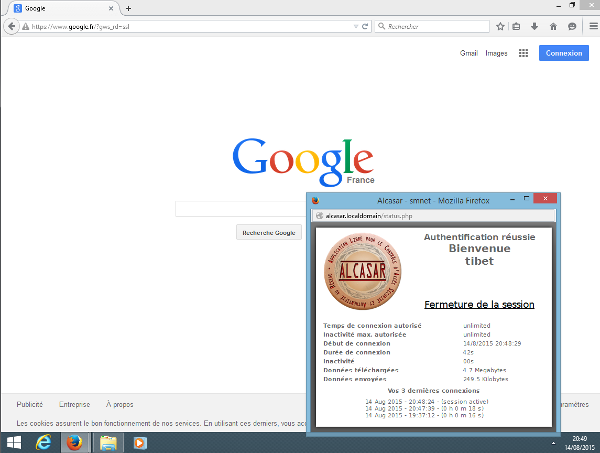Open the media player taskbar icon
This screenshot has height=453, width=600.
(139, 443)
